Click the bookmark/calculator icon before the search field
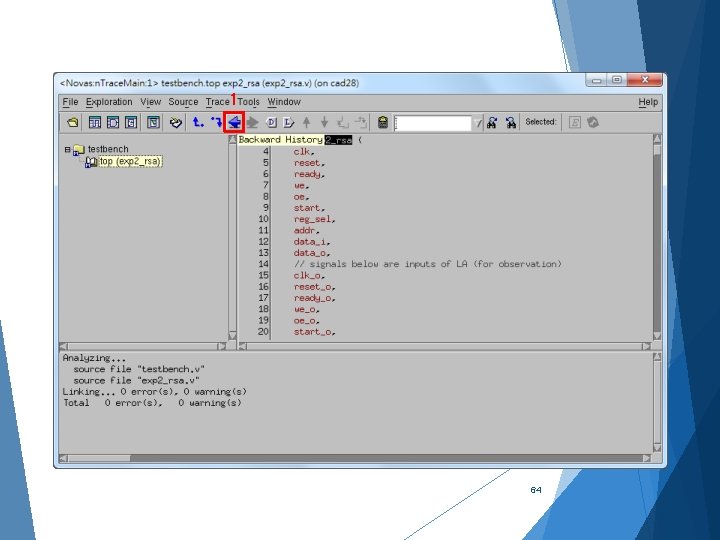This screenshot has height=540, width=720. tap(383, 123)
